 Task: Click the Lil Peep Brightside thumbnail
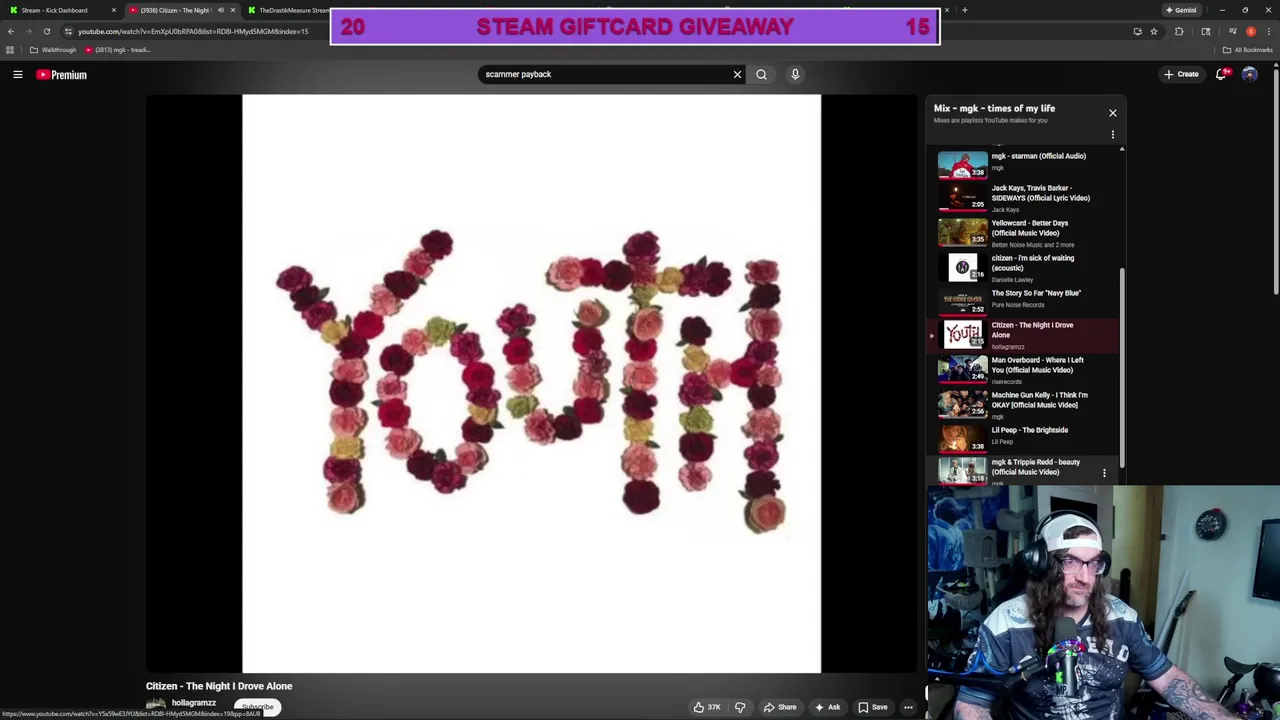962,437
